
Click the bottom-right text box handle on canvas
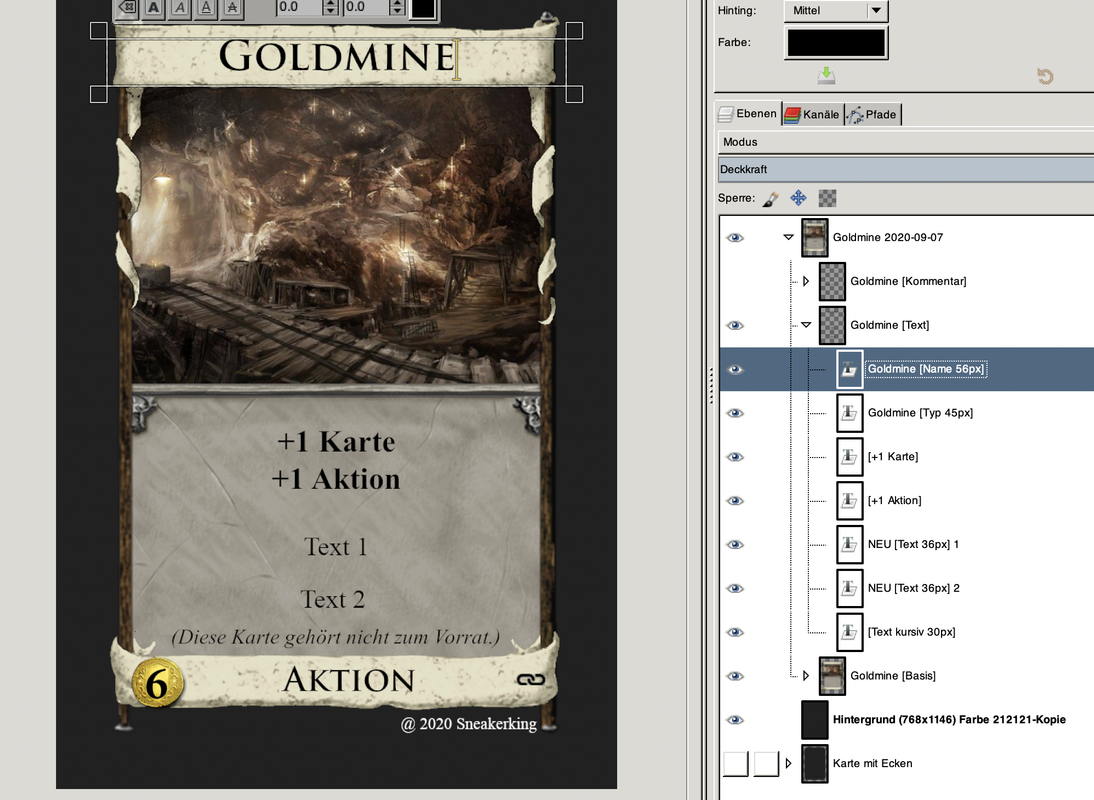tap(574, 94)
